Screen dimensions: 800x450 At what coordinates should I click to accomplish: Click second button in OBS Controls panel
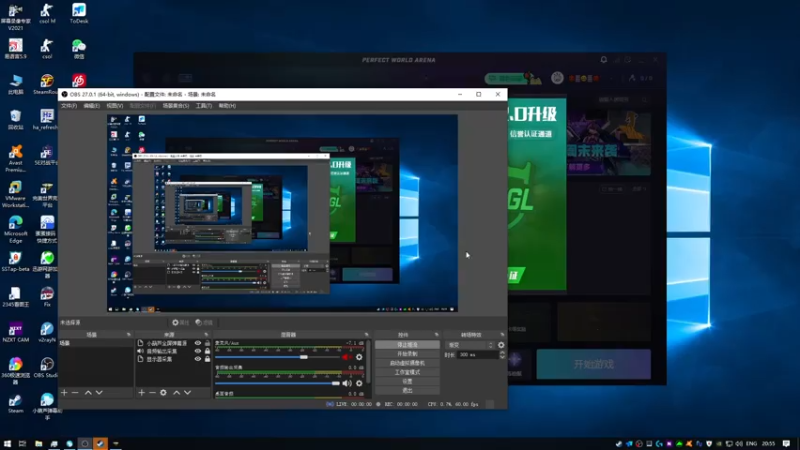(407, 354)
